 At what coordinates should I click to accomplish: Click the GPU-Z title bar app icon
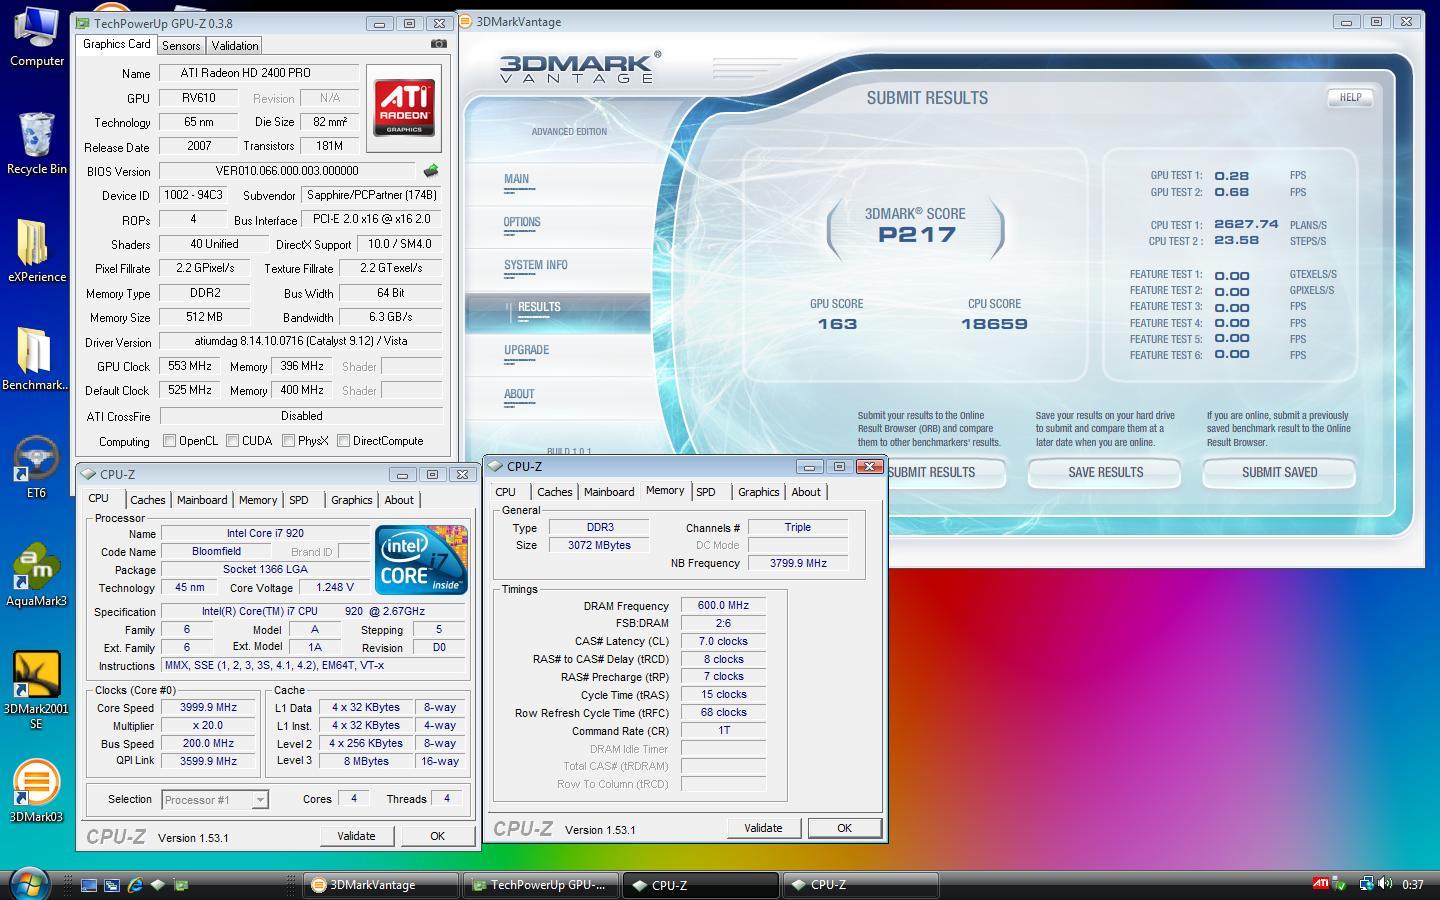point(82,23)
